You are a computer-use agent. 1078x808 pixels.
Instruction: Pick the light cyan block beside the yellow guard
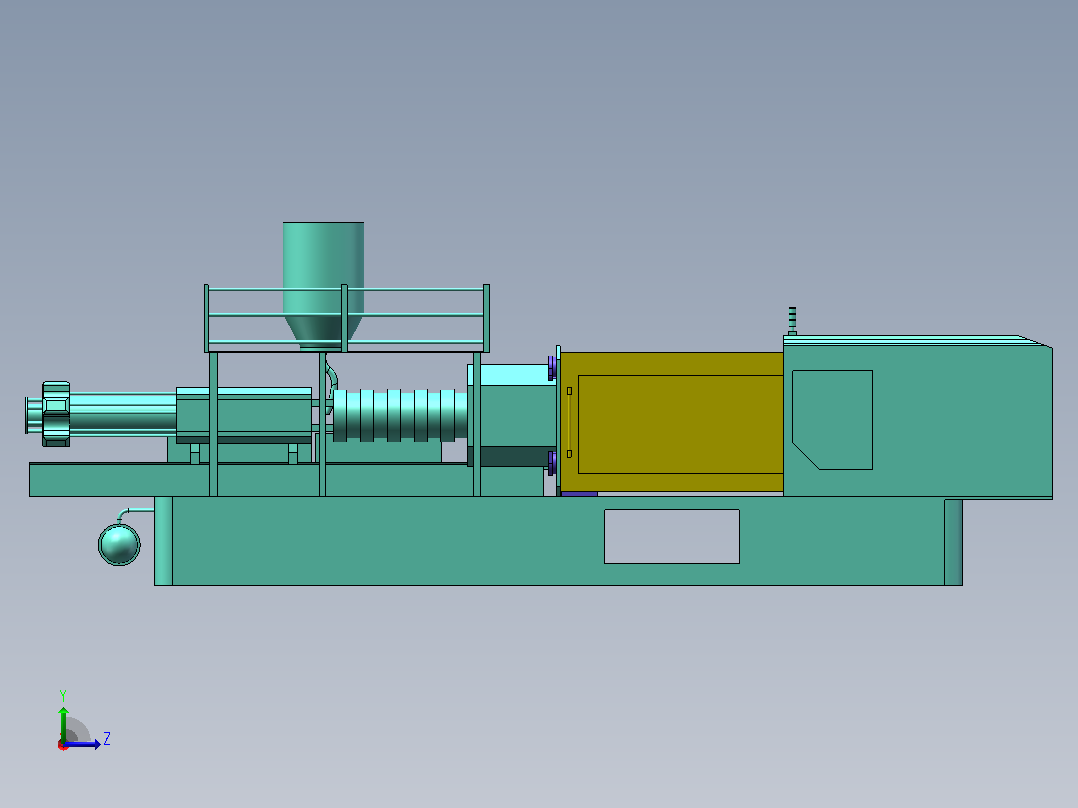(517, 375)
